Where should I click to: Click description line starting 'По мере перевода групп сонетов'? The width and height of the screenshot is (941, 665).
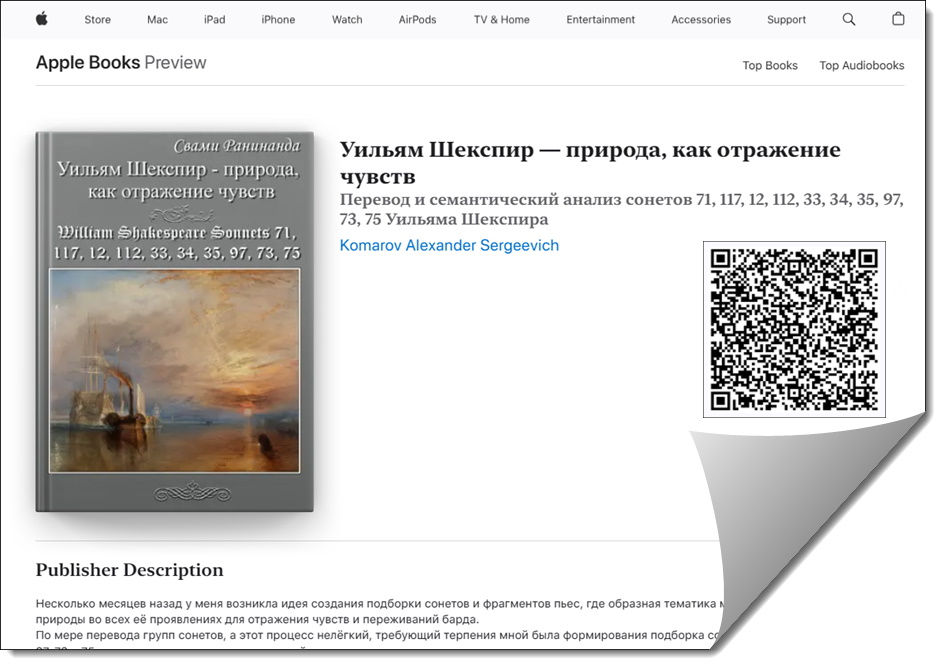pyautogui.click(x=378, y=635)
